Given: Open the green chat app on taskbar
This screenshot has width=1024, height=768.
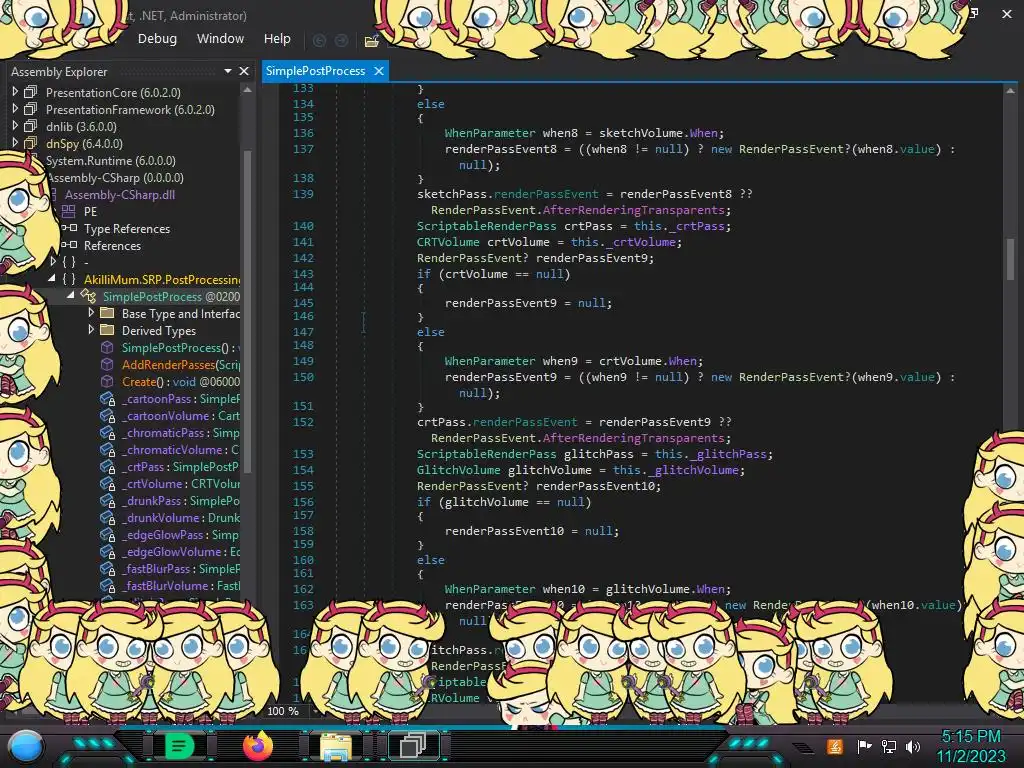Looking at the screenshot, I should click(x=179, y=746).
